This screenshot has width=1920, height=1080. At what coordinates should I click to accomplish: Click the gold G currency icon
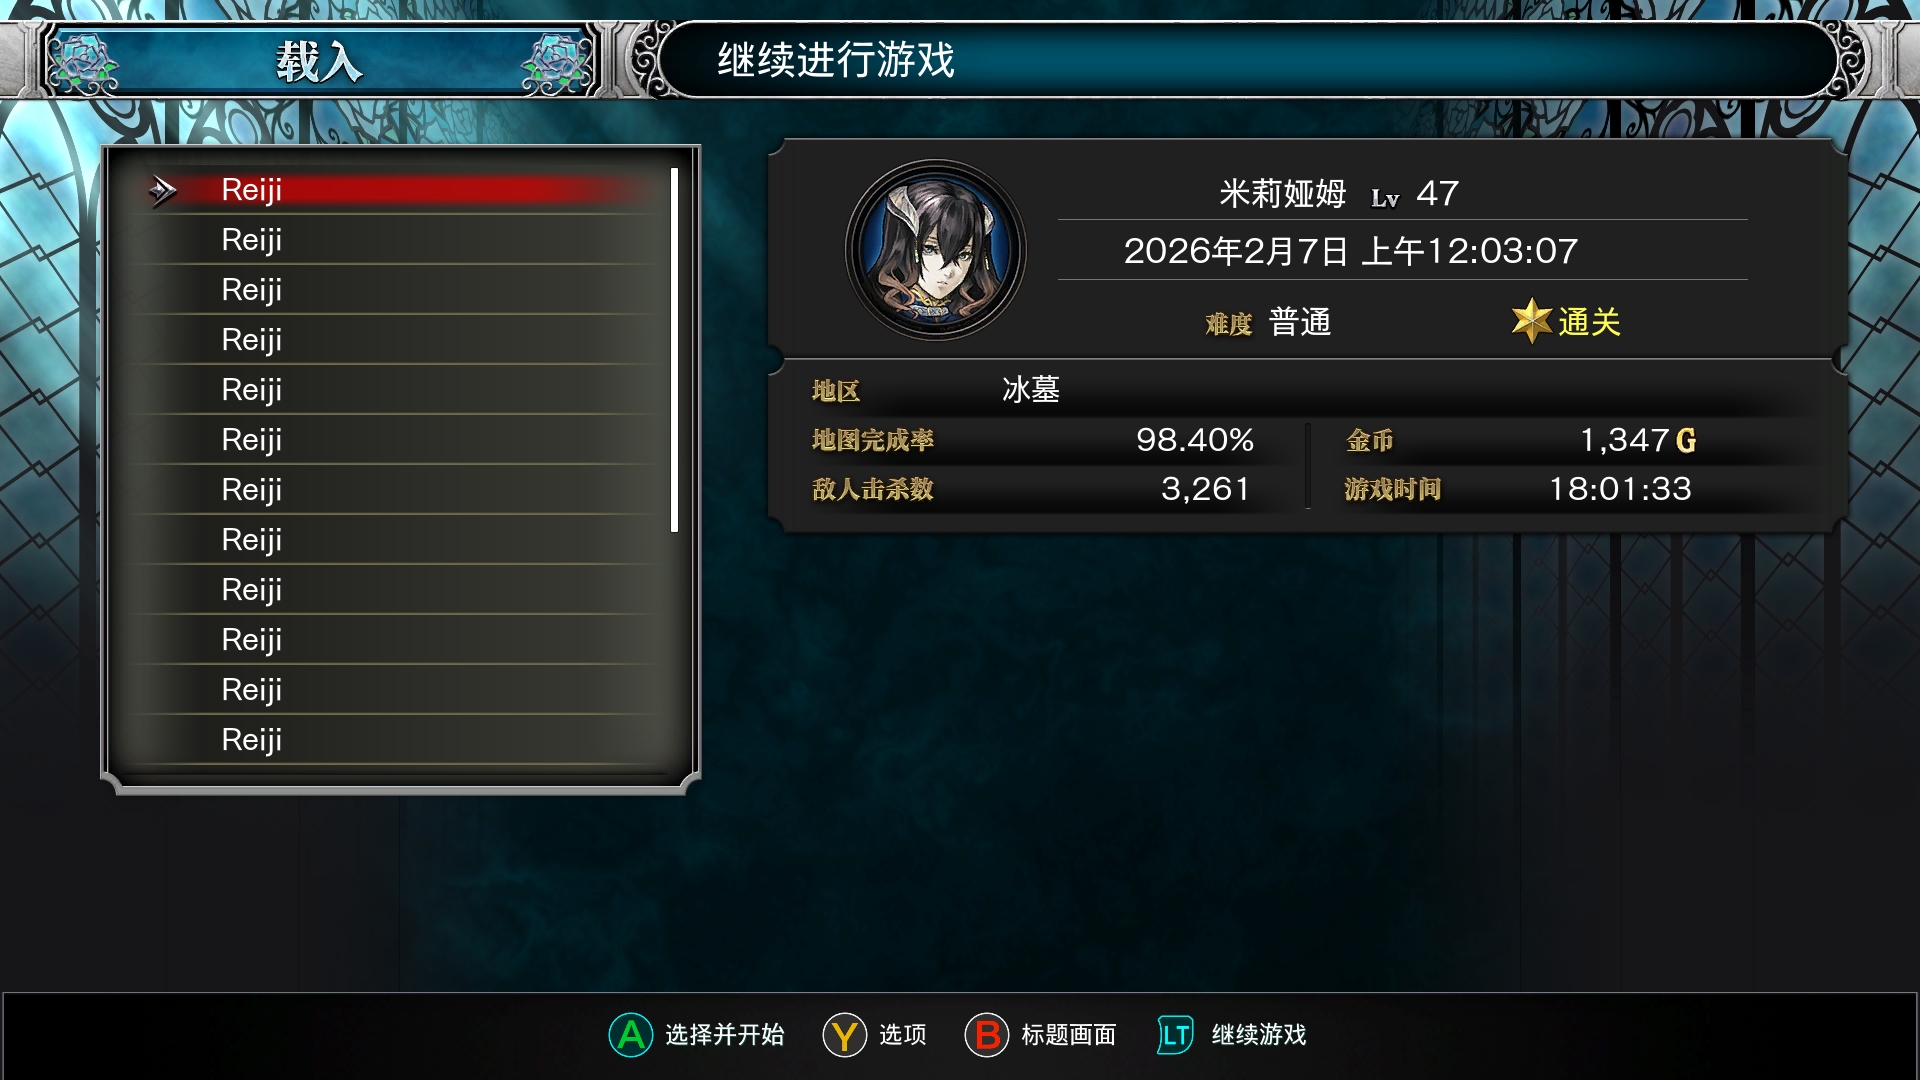click(x=1686, y=440)
